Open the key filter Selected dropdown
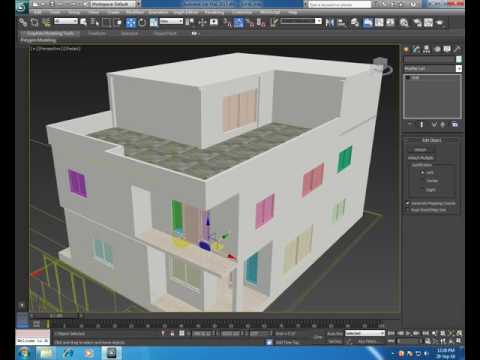The height and width of the screenshot is (360, 480). click(365, 333)
